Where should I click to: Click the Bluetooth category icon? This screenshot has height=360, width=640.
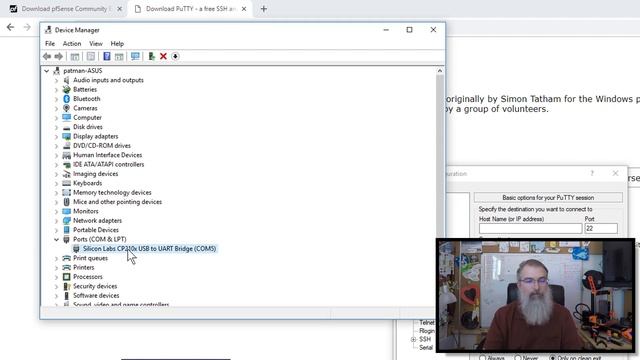pos(67,99)
